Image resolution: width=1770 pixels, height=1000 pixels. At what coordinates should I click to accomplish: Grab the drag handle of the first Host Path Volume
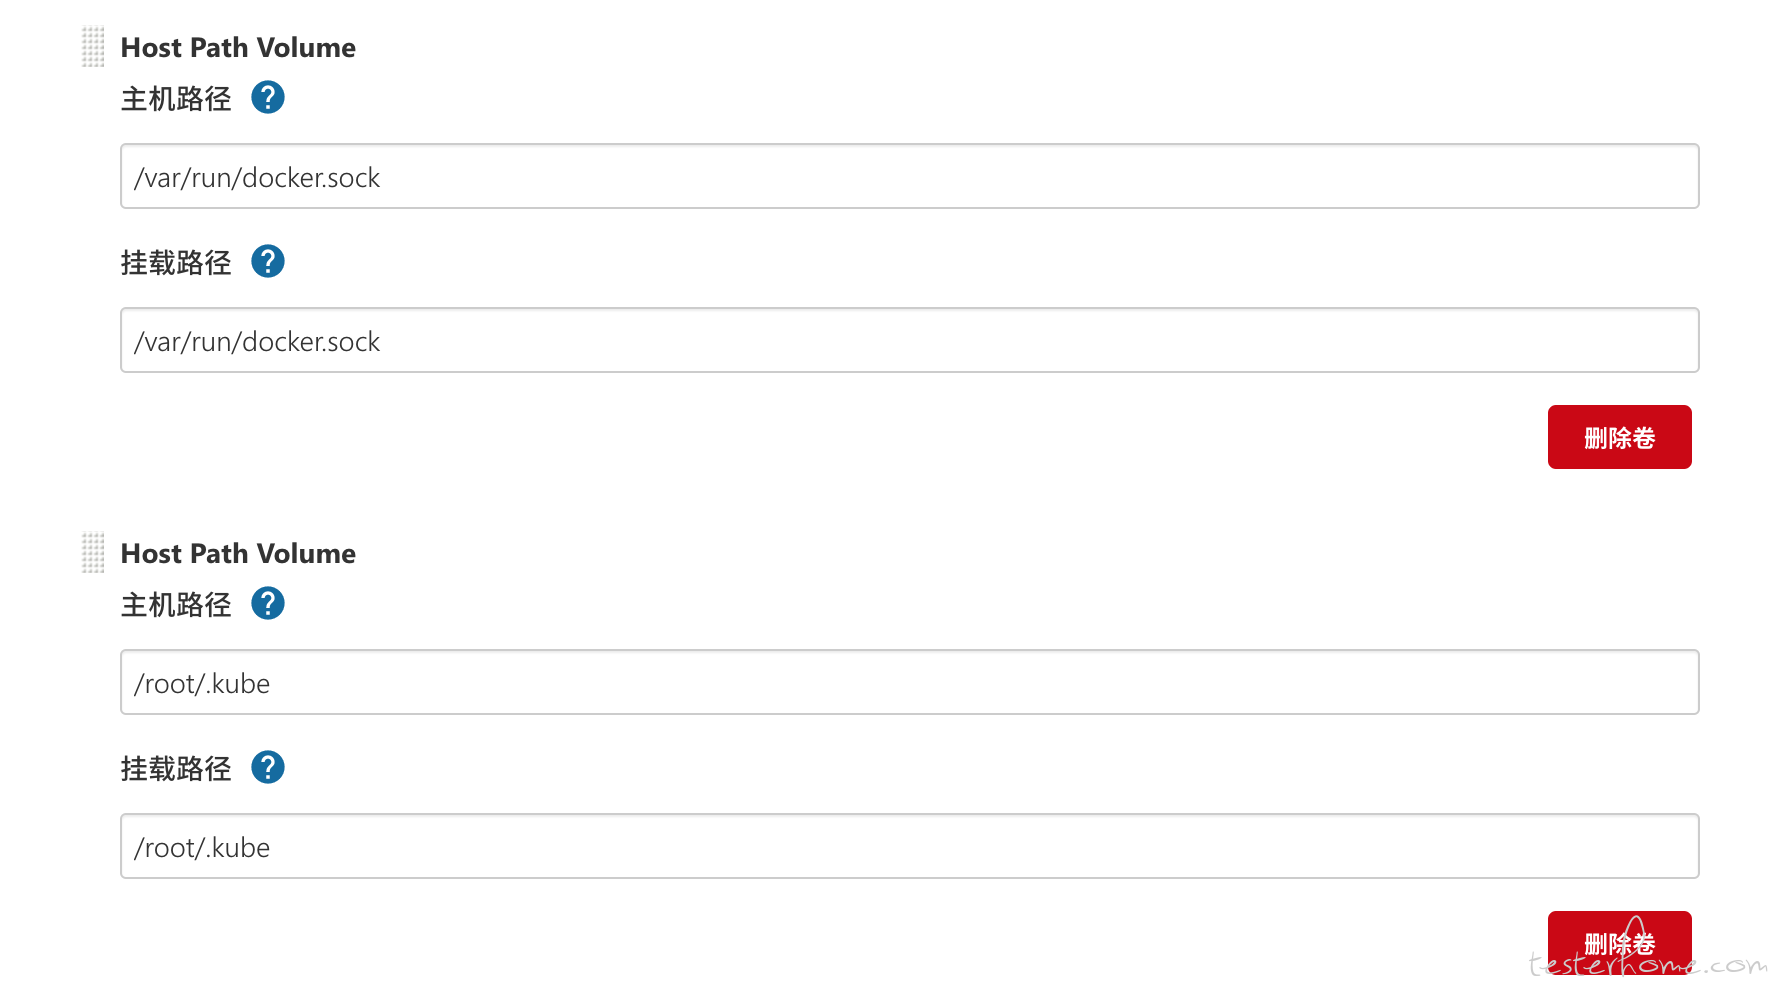(93, 47)
